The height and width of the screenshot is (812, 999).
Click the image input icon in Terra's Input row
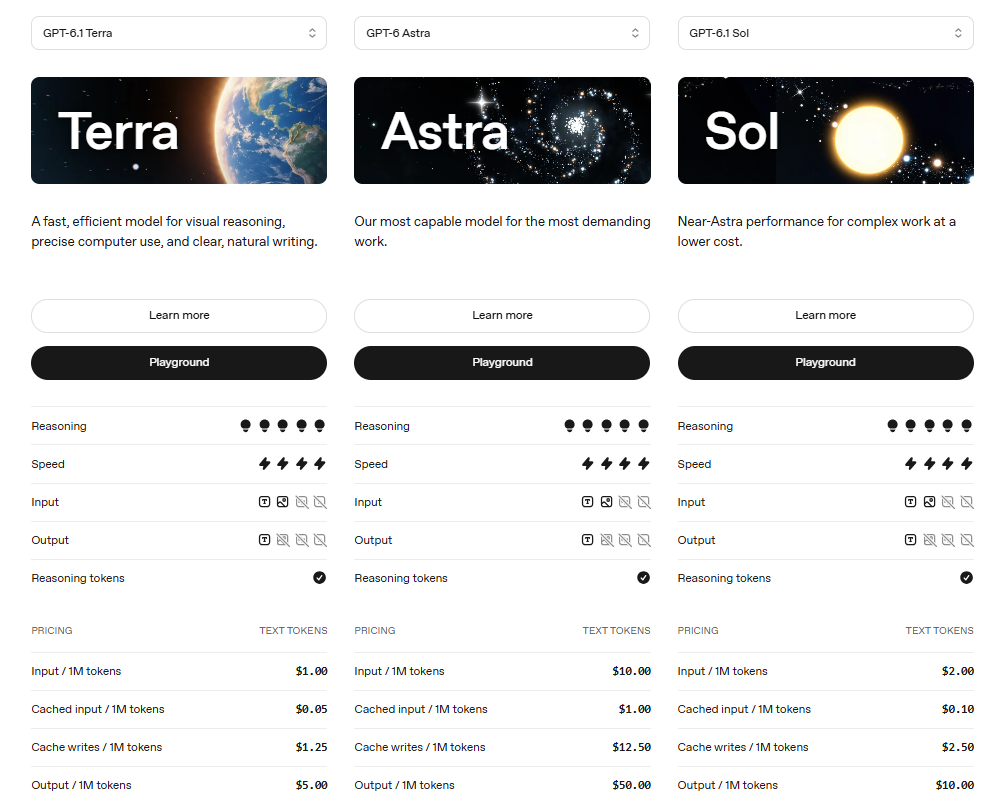283,502
